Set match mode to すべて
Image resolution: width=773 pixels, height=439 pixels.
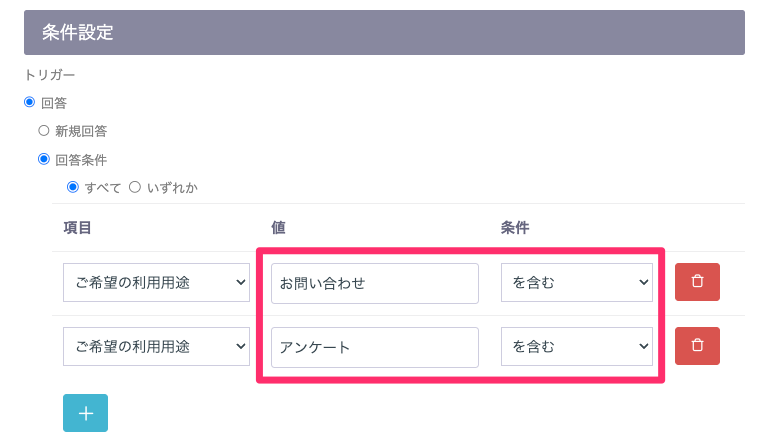(72, 187)
